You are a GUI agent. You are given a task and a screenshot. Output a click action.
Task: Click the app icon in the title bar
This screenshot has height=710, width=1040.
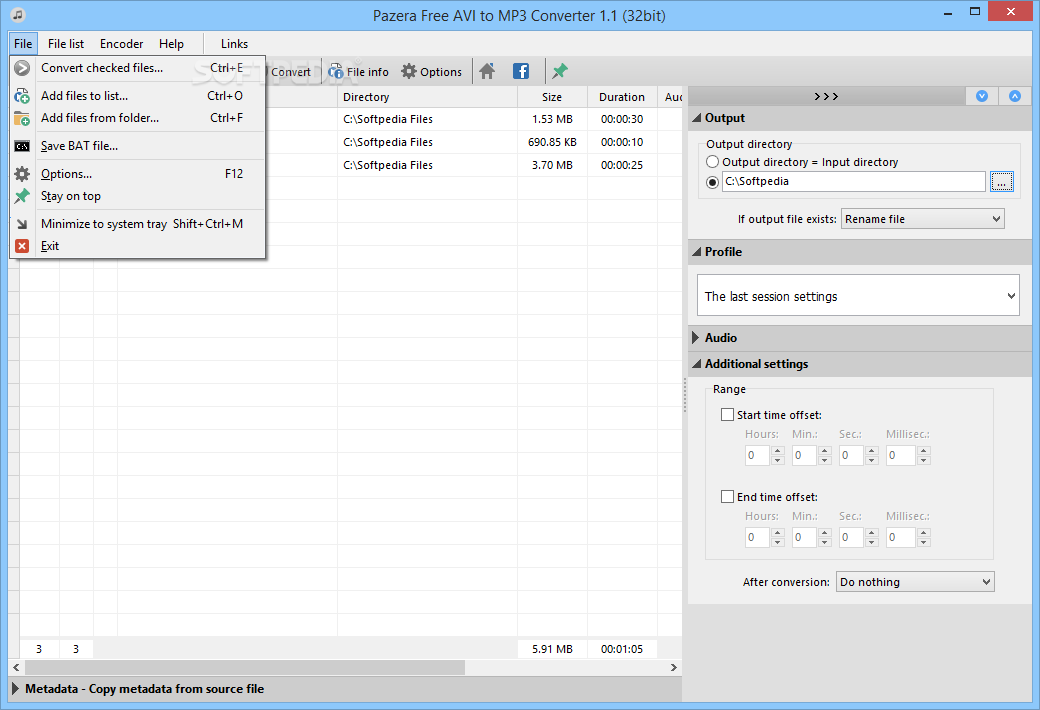pyautogui.click(x=18, y=14)
